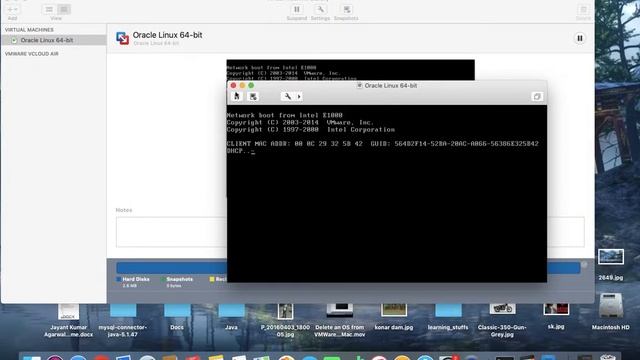This screenshot has width=640, height=360.
Task: Click the VIRTUAL MACHINES sidebar header
Action: coord(29,30)
